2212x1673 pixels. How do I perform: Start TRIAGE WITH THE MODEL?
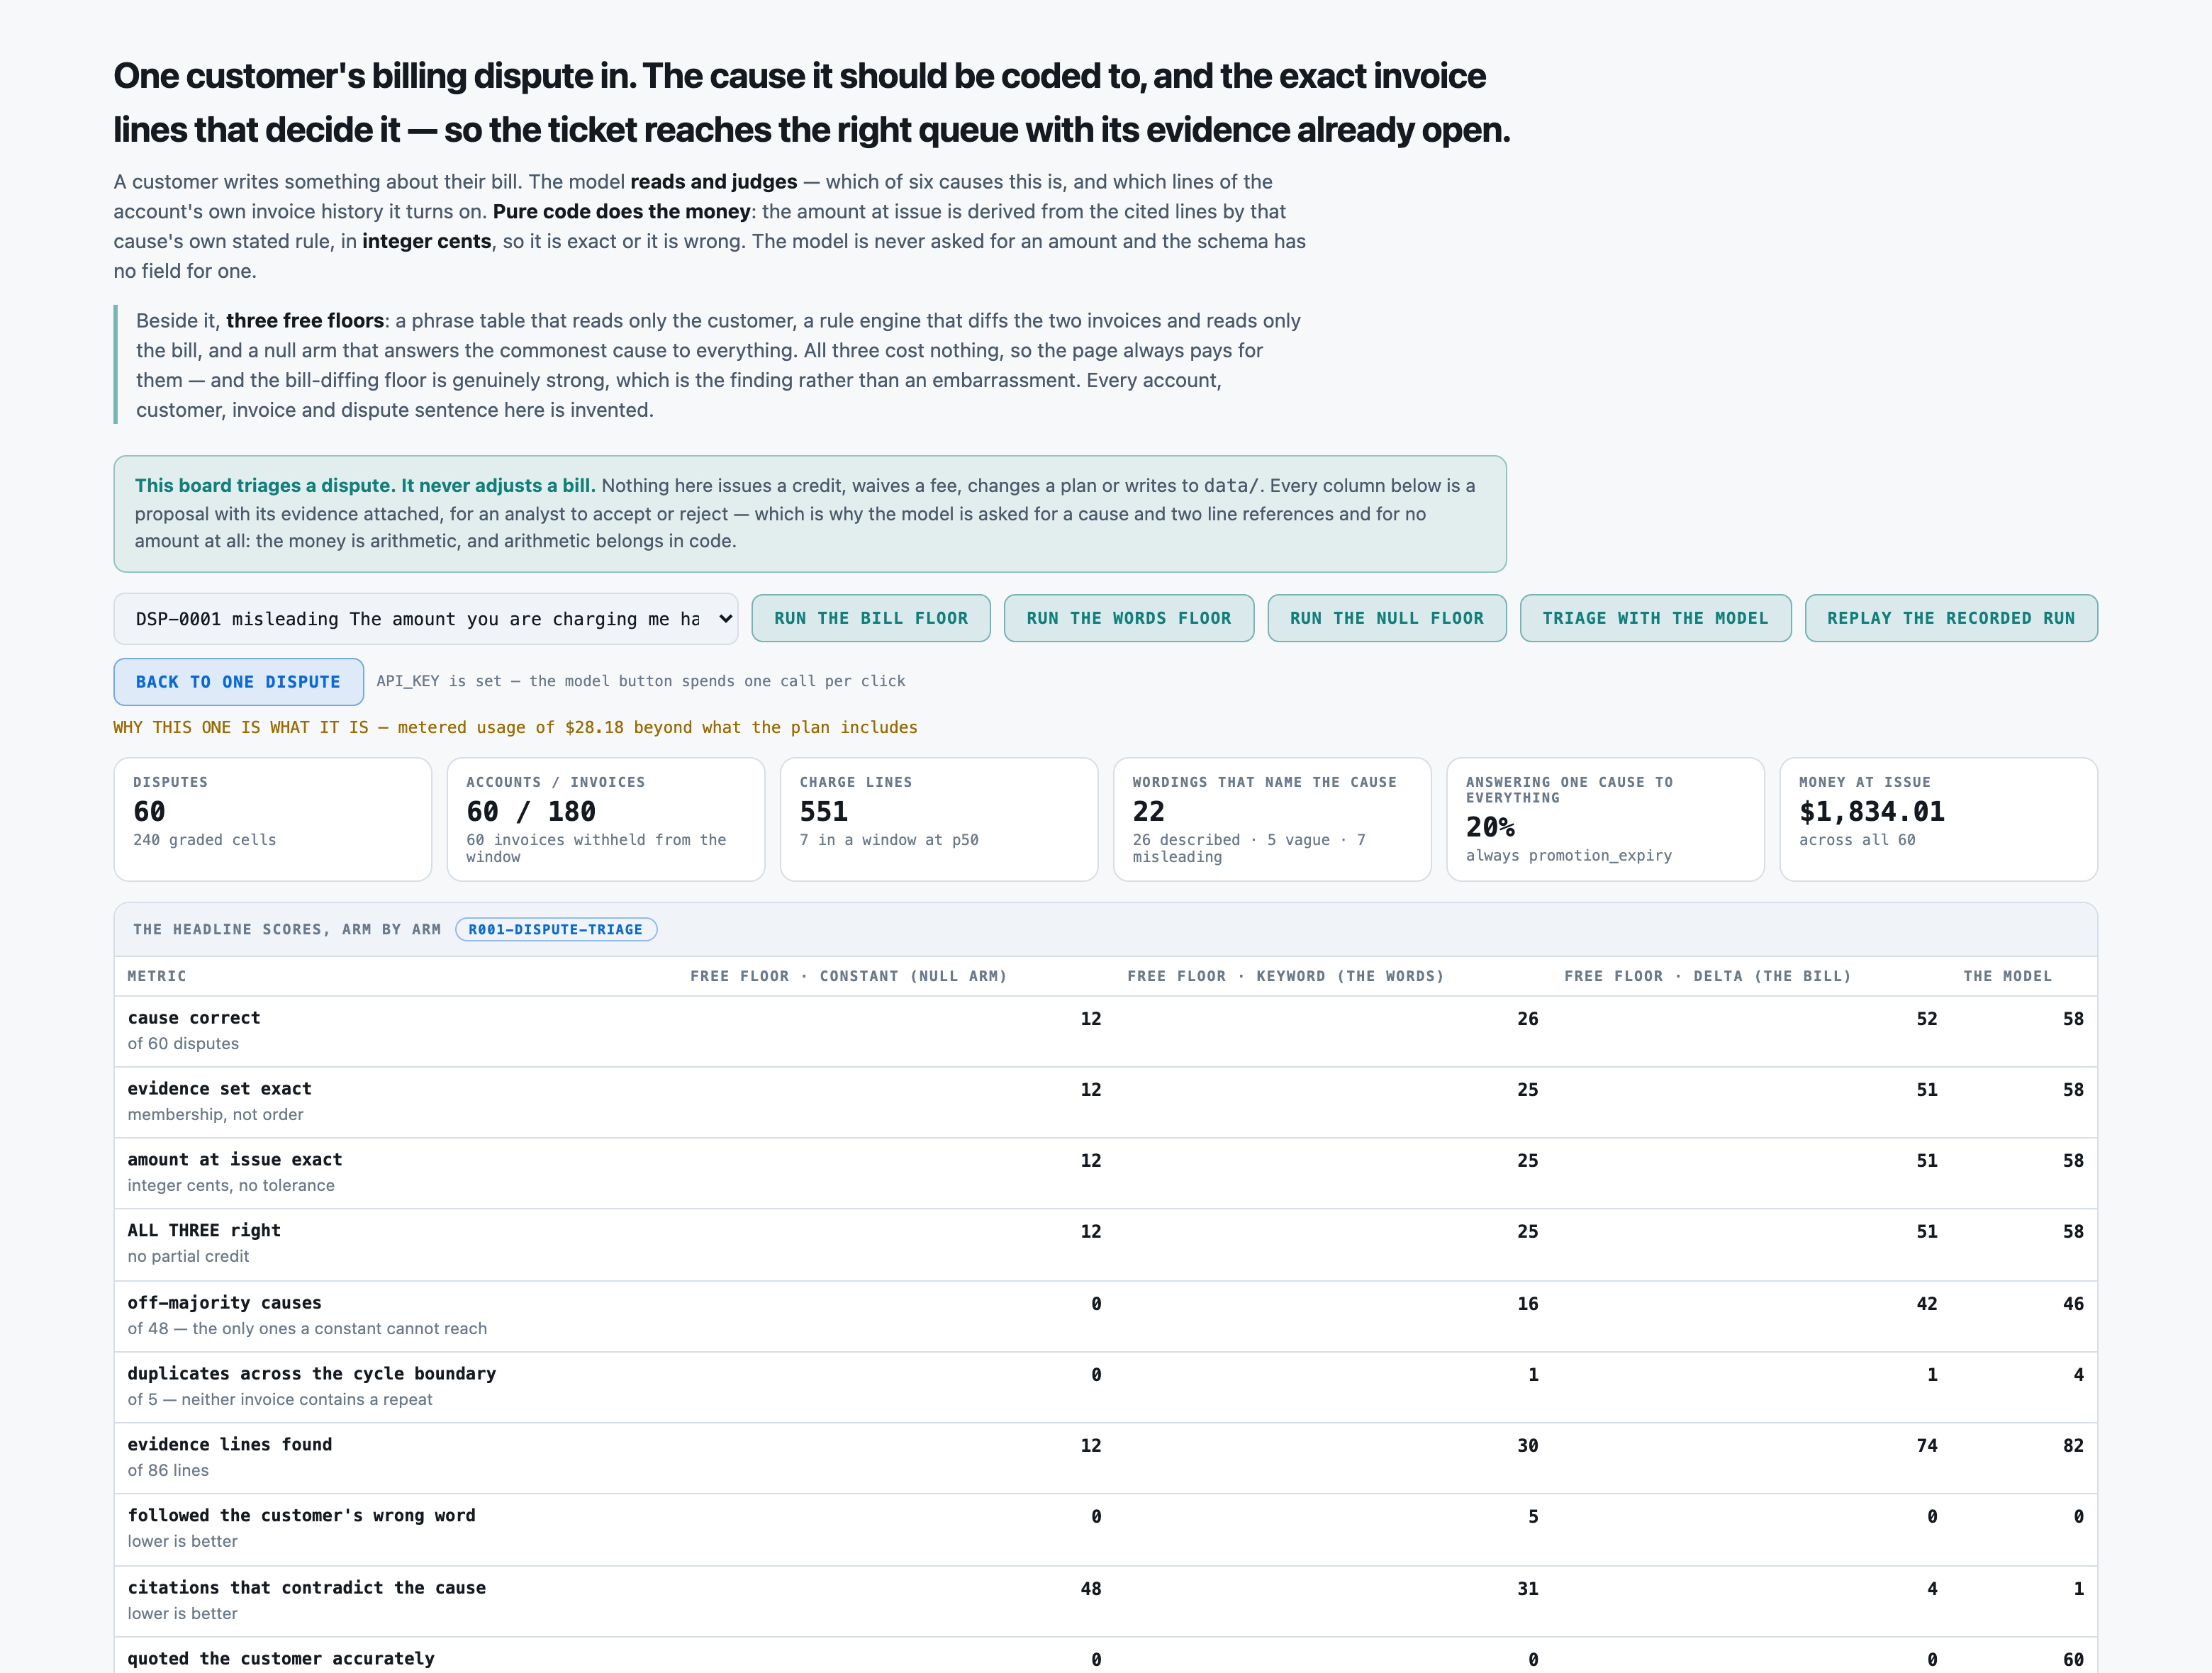(x=1655, y=618)
